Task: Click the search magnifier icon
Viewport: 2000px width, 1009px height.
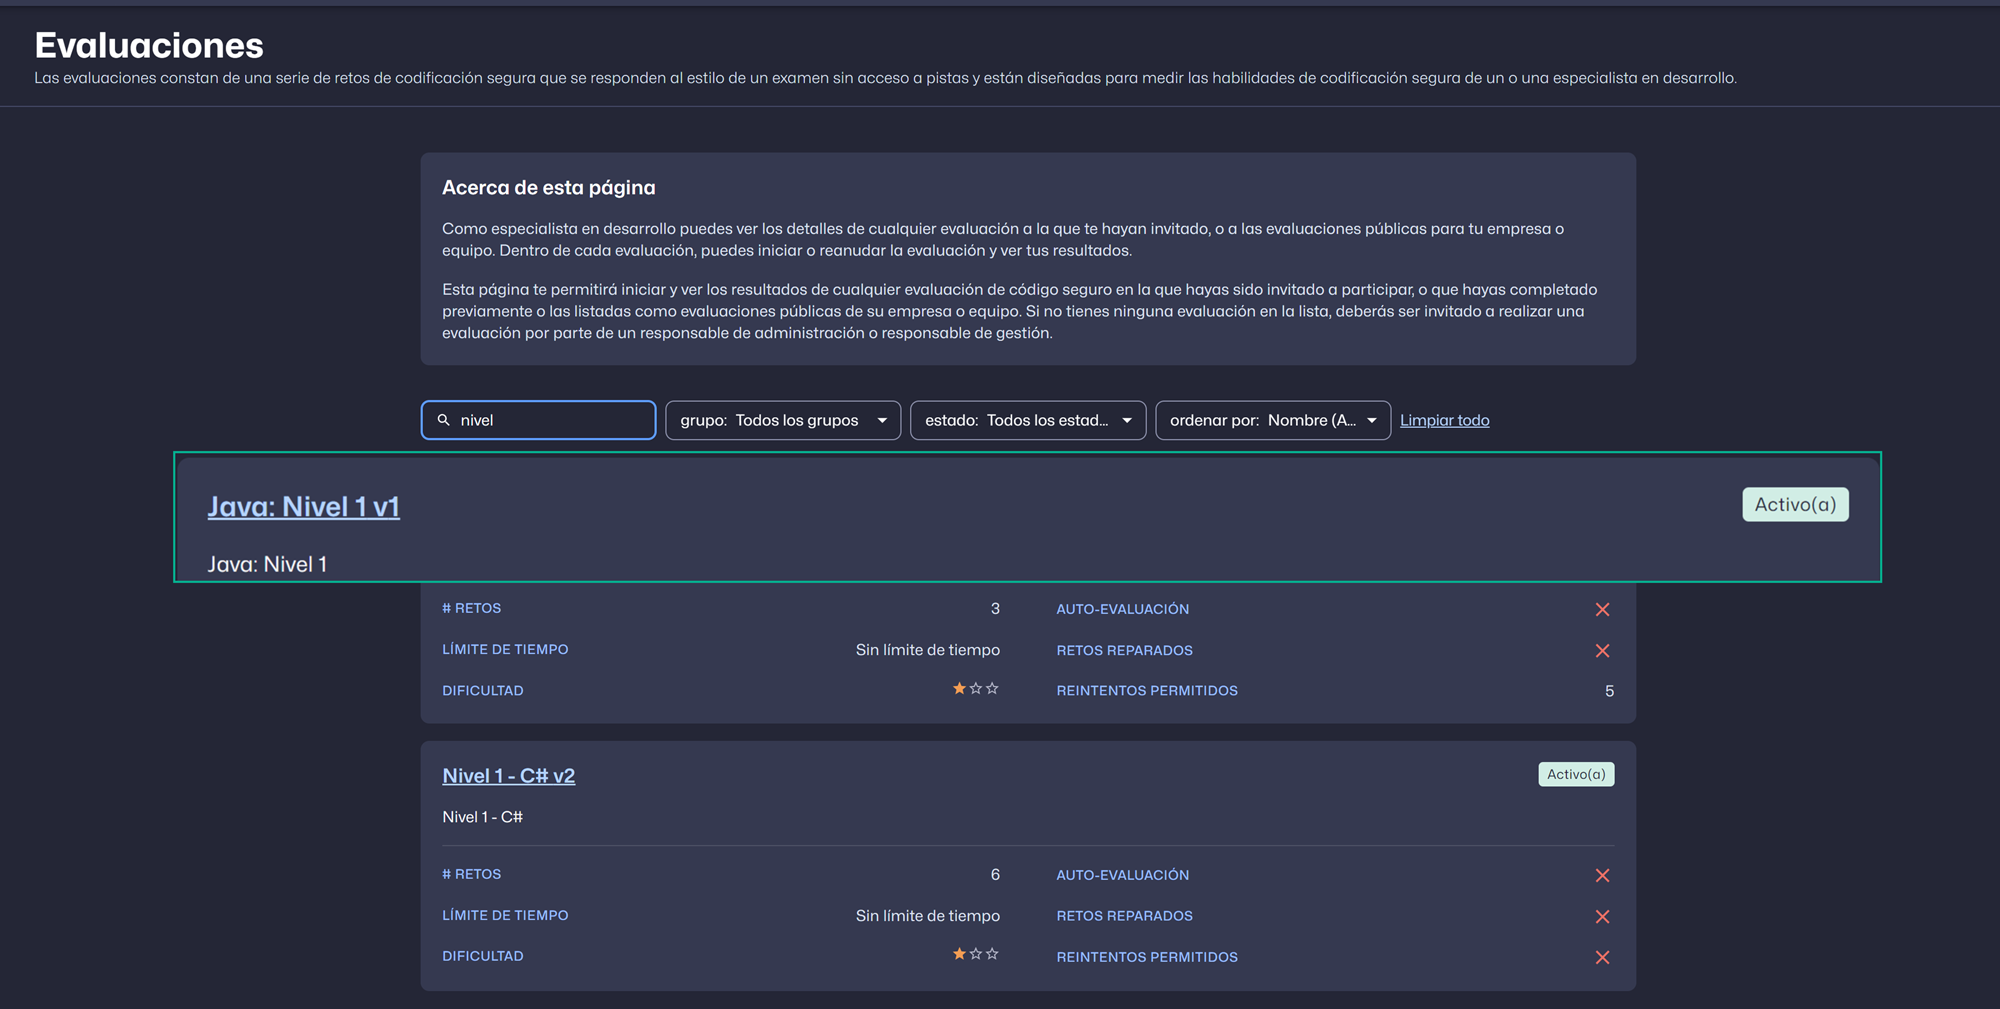Action: point(443,420)
